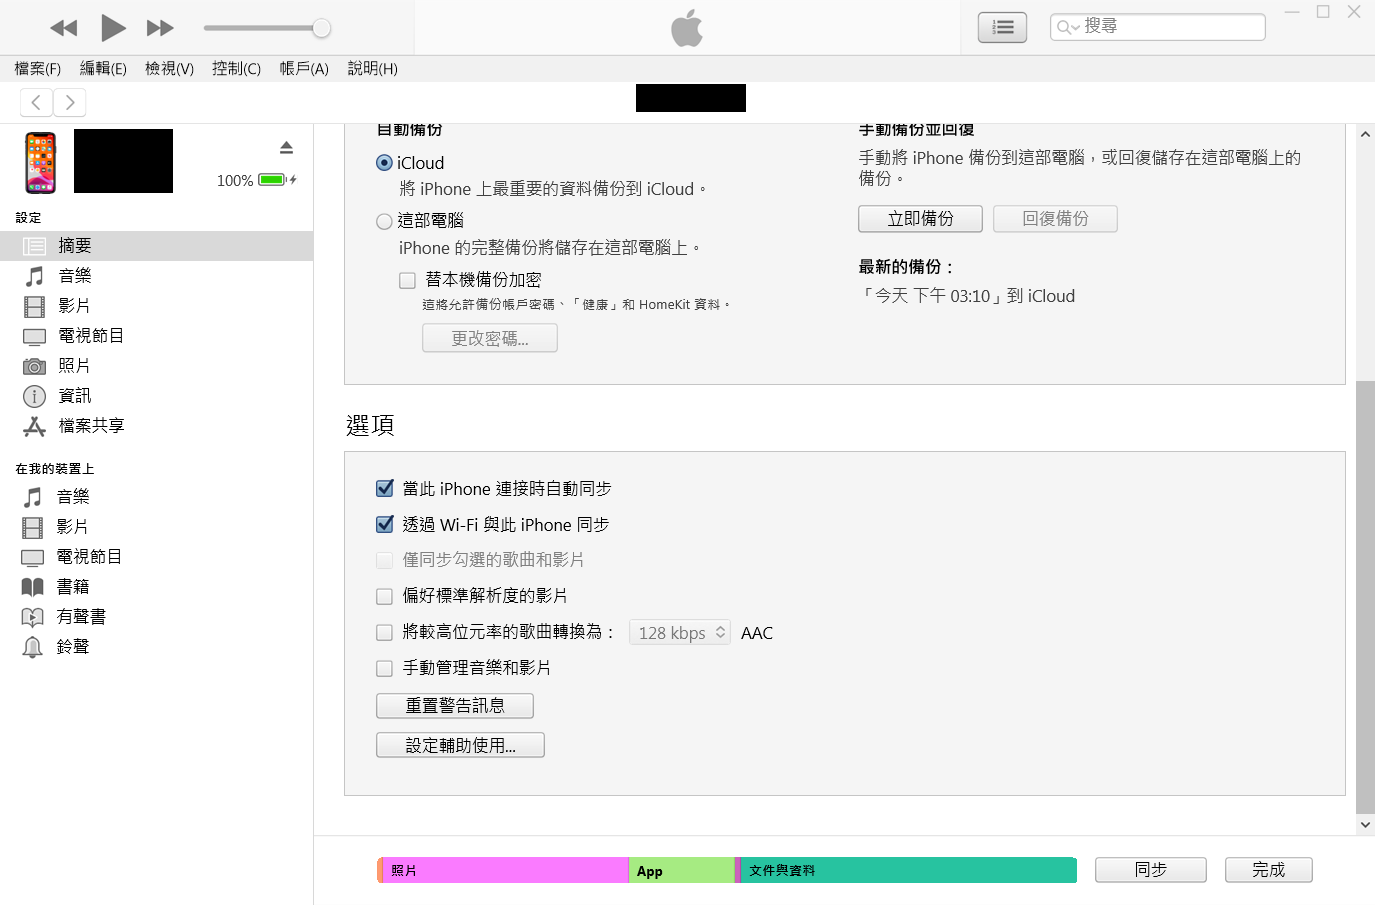Click into the 搜尋 search field

click(1158, 27)
